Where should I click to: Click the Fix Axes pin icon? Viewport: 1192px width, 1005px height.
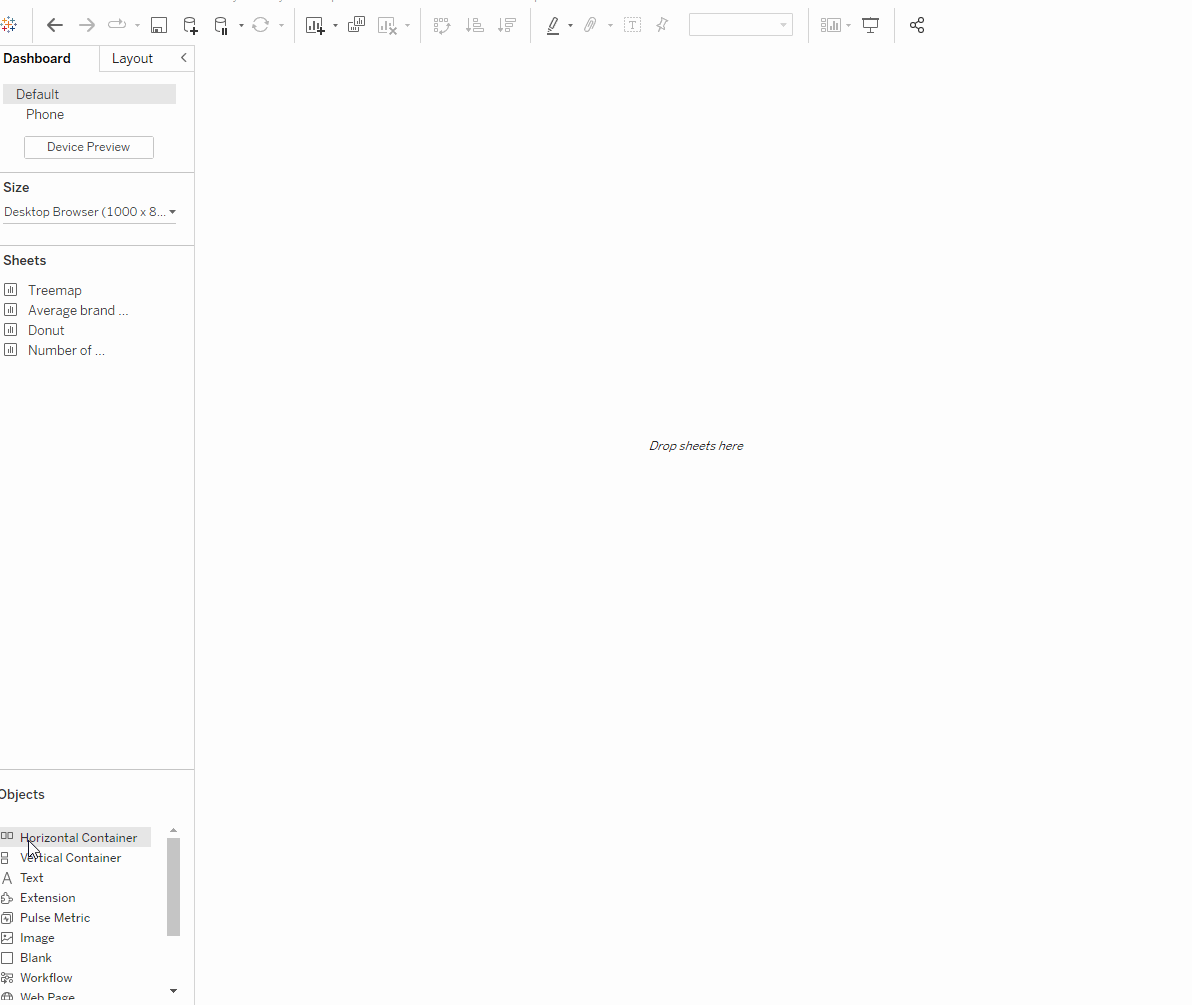662,25
